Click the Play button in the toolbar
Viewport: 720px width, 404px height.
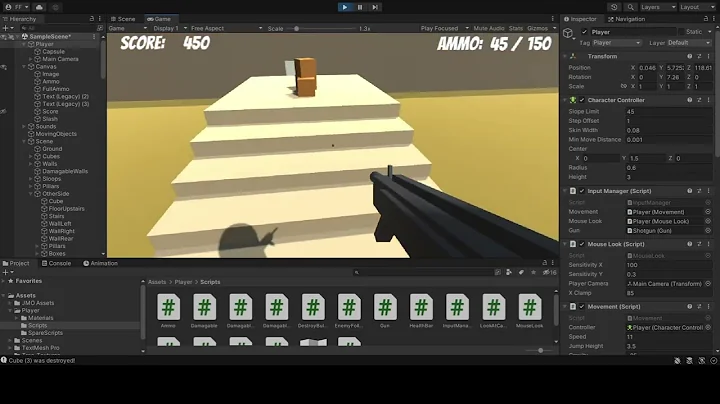point(345,7)
